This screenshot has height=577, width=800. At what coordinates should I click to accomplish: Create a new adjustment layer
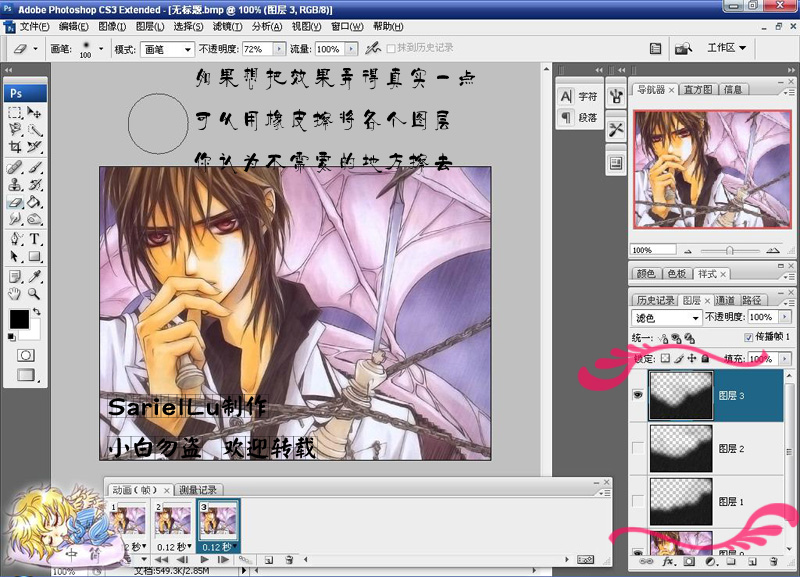tap(710, 562)
